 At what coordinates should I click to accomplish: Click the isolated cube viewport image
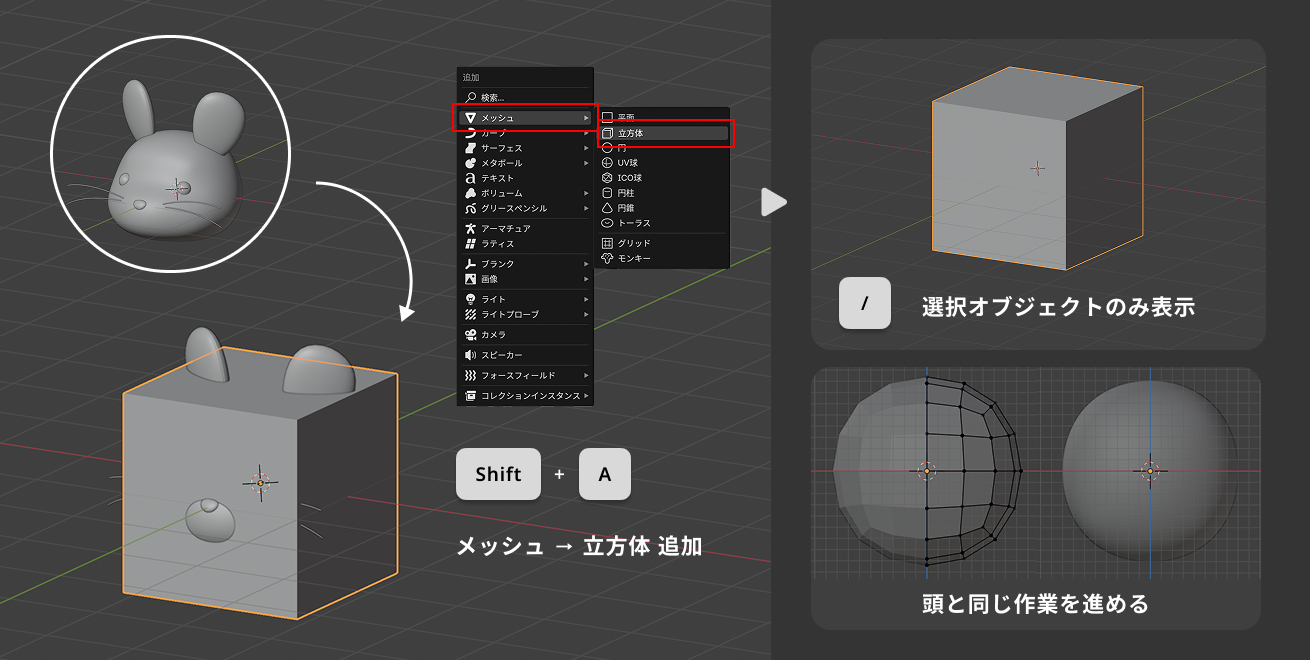click(1038, 168)
